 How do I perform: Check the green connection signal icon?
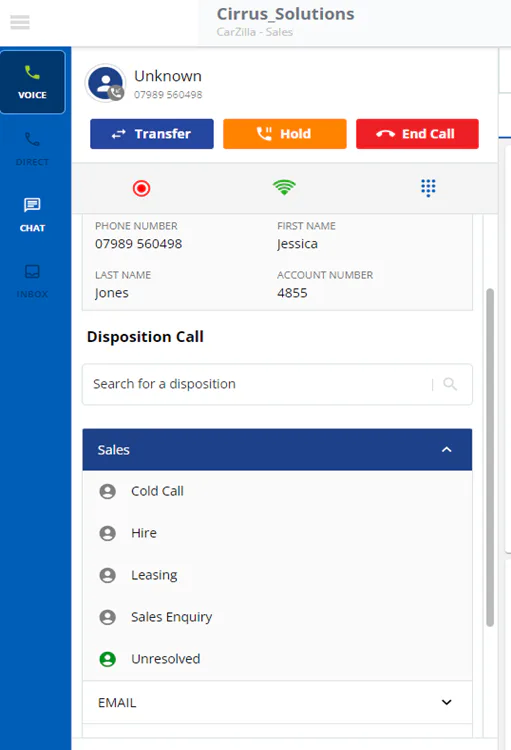pos(284,187)
